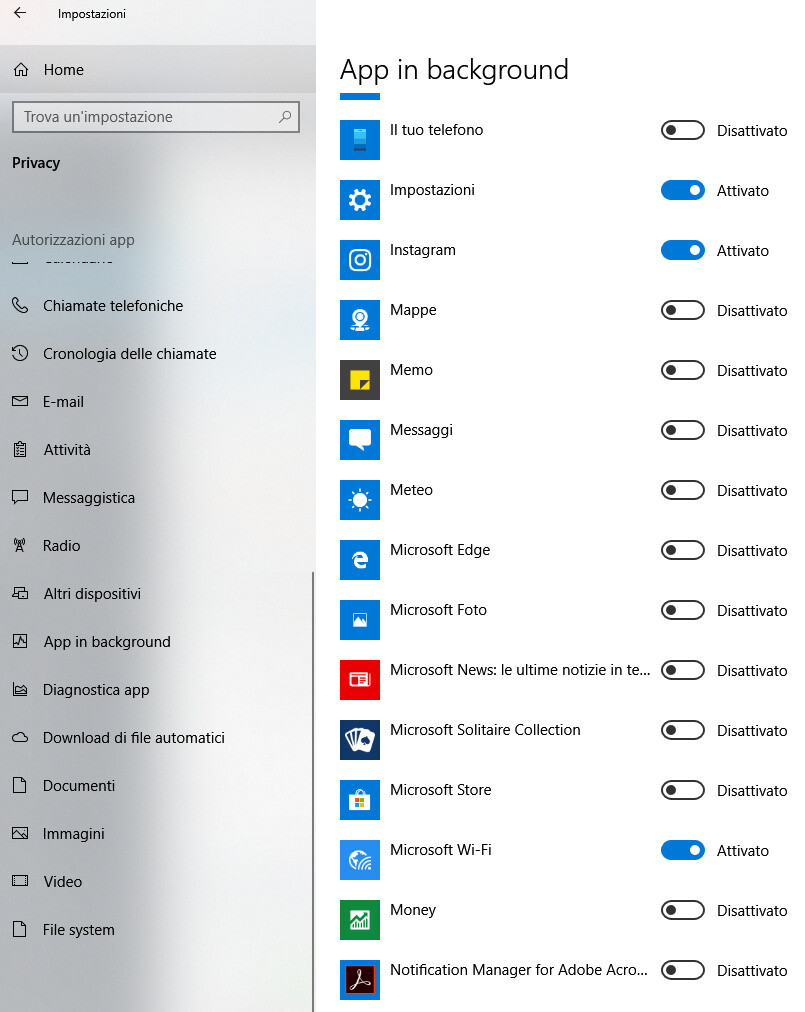Click the E-mail envelope icon
The image size is (805, 1012).
point(20,401)
